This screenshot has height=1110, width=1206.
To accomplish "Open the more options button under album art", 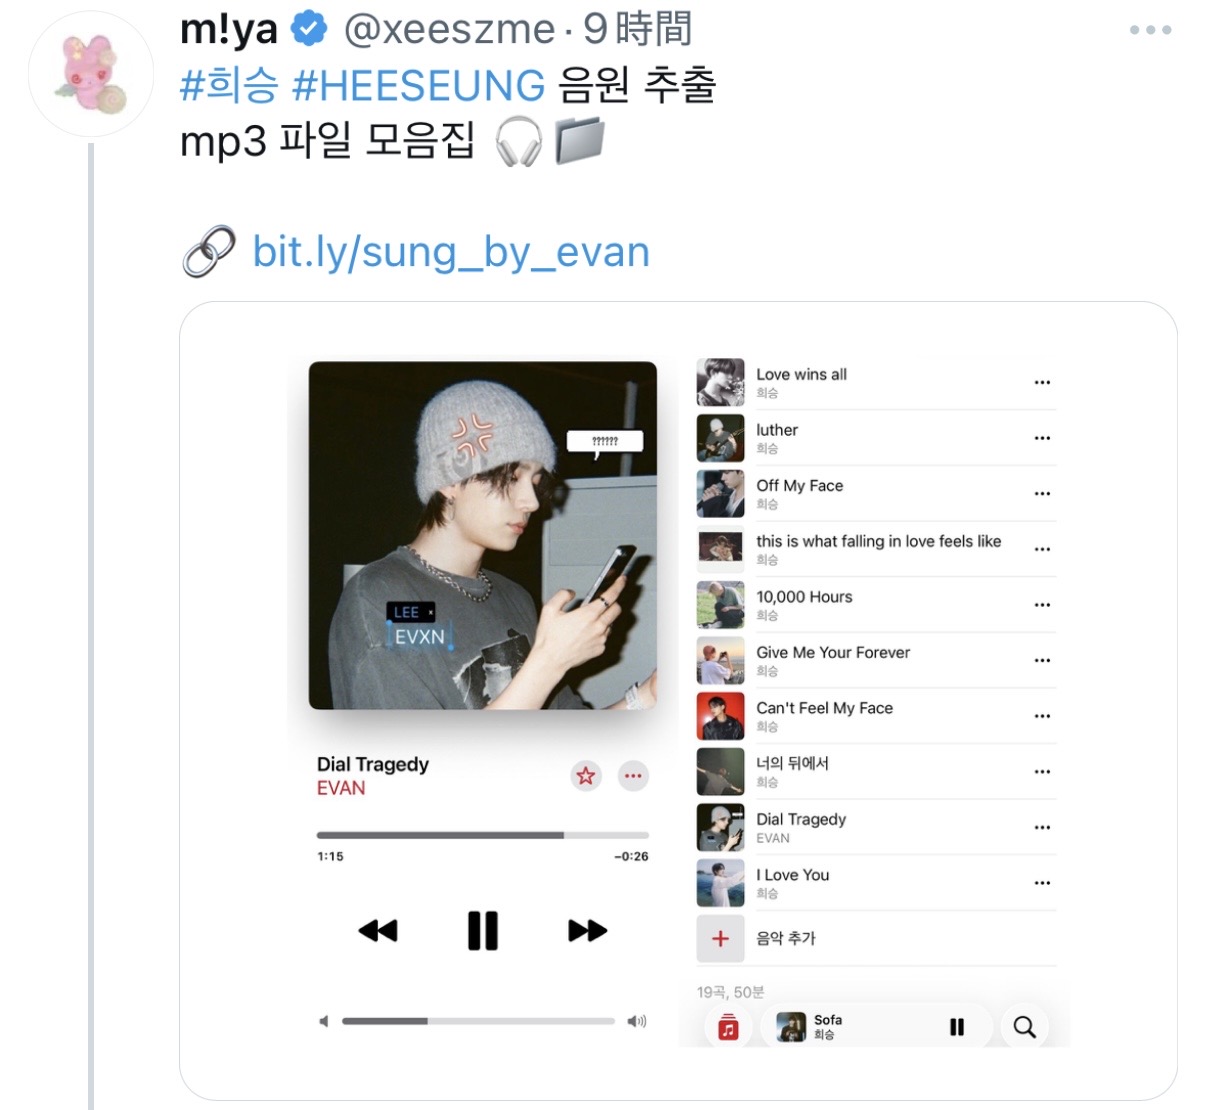I will [633, 775].
